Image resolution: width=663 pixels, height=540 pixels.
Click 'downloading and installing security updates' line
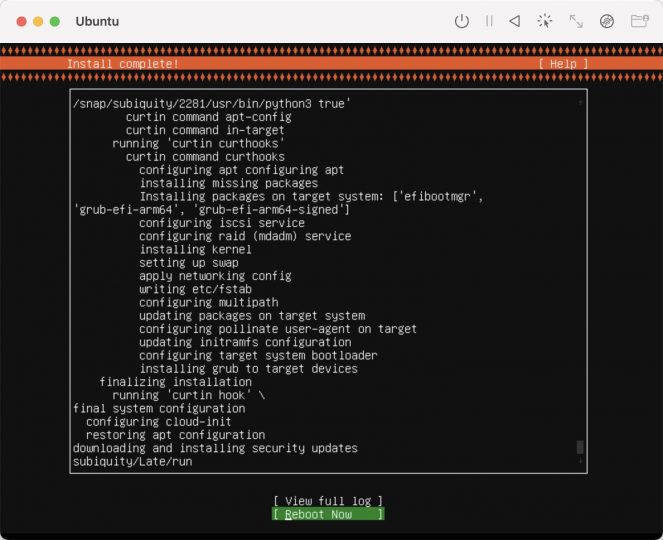(x=215, y=448)
